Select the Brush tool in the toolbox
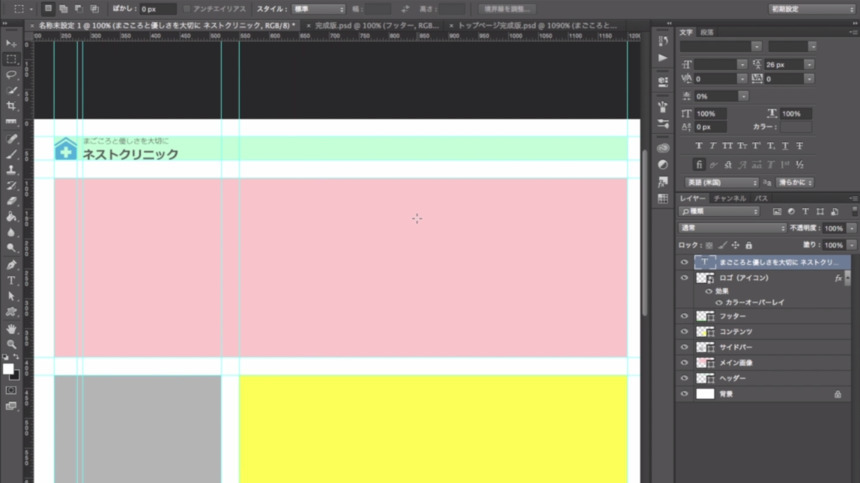Viewport: 860px width, 483px height. click(11, 155)
